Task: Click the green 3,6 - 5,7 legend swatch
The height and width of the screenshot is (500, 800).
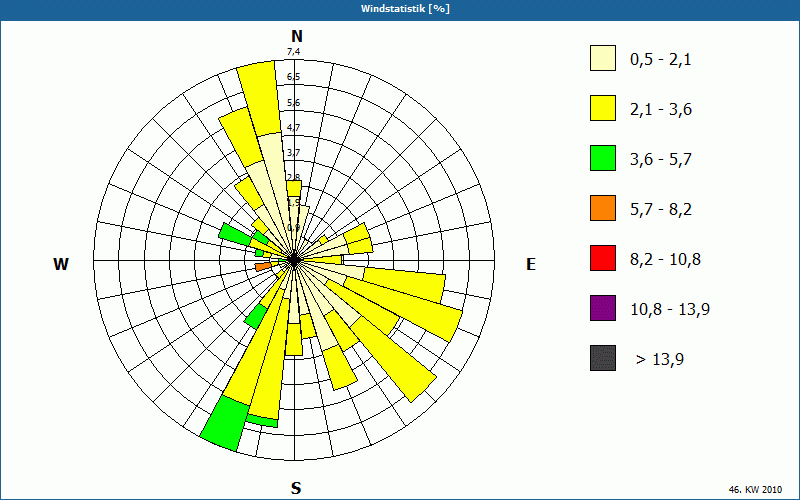Action: (603, 158)
